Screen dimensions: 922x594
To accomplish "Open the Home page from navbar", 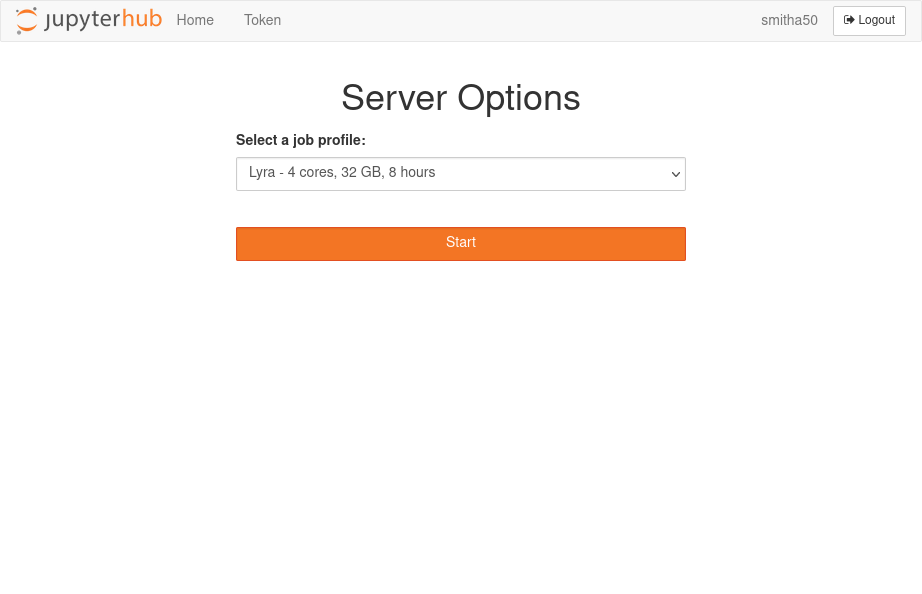I will [x=195, y=20].
